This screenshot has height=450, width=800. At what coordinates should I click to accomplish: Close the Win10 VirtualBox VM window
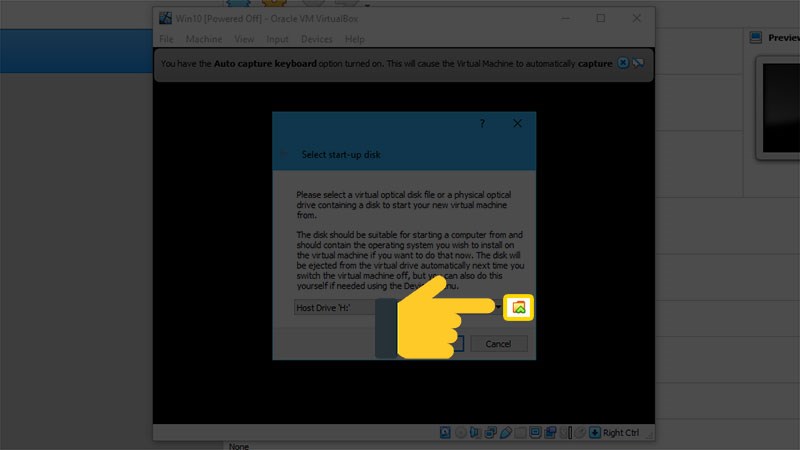pyautogui.click(x=636, y=18)
